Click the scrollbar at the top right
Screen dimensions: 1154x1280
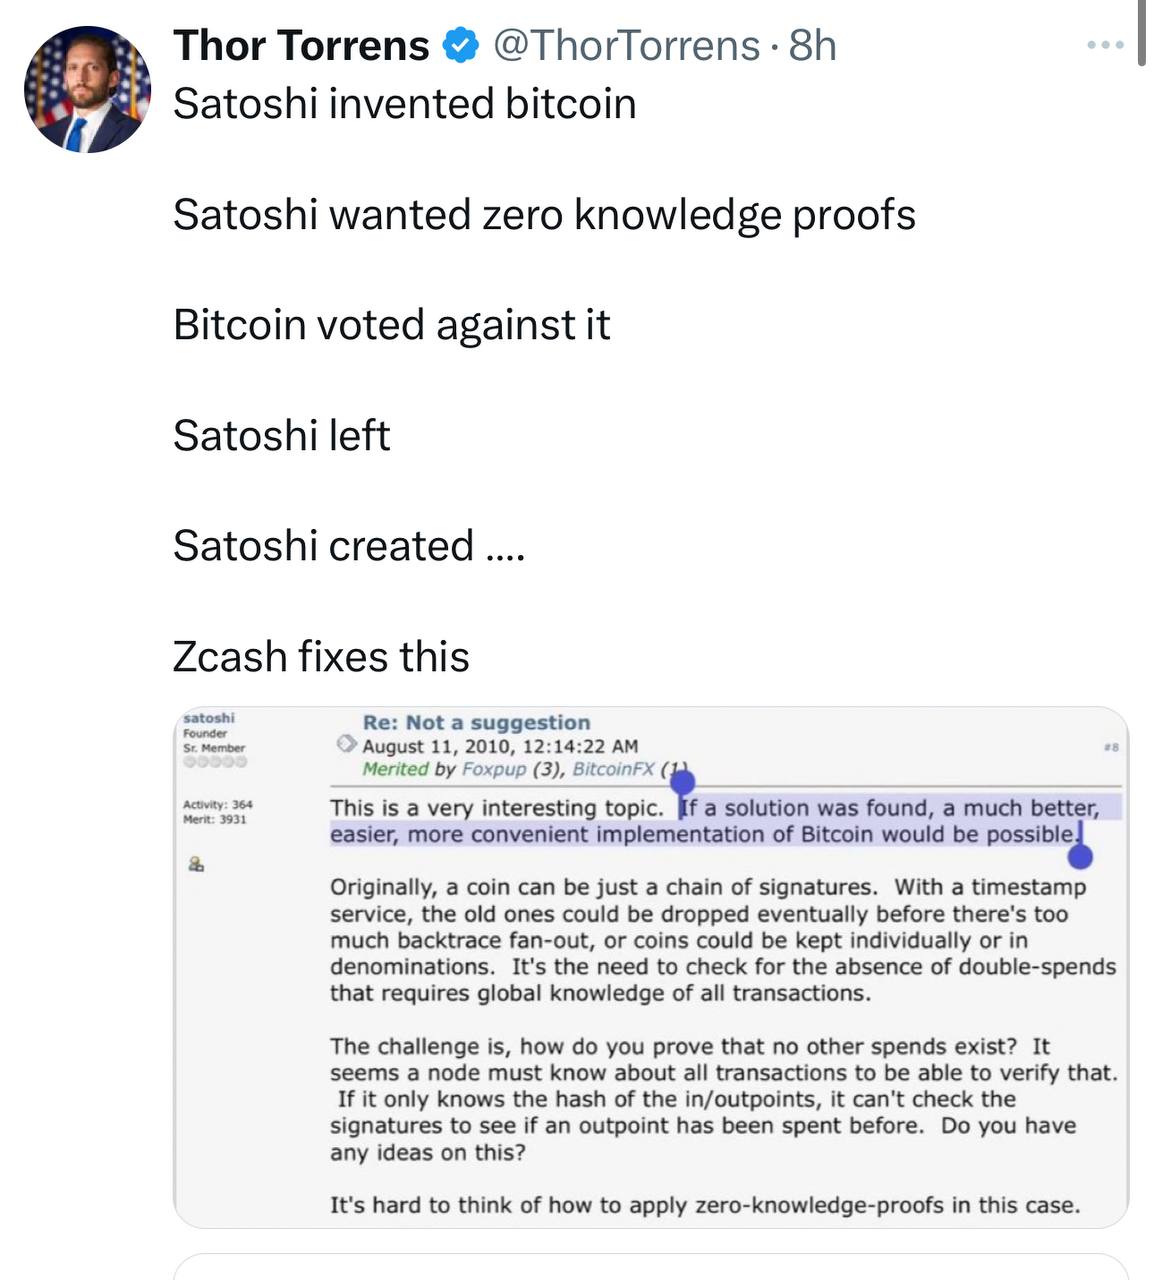(x=1141, y=32)
